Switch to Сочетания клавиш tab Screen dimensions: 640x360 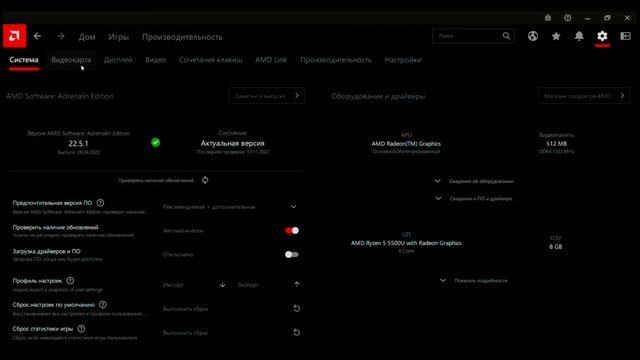211,60
